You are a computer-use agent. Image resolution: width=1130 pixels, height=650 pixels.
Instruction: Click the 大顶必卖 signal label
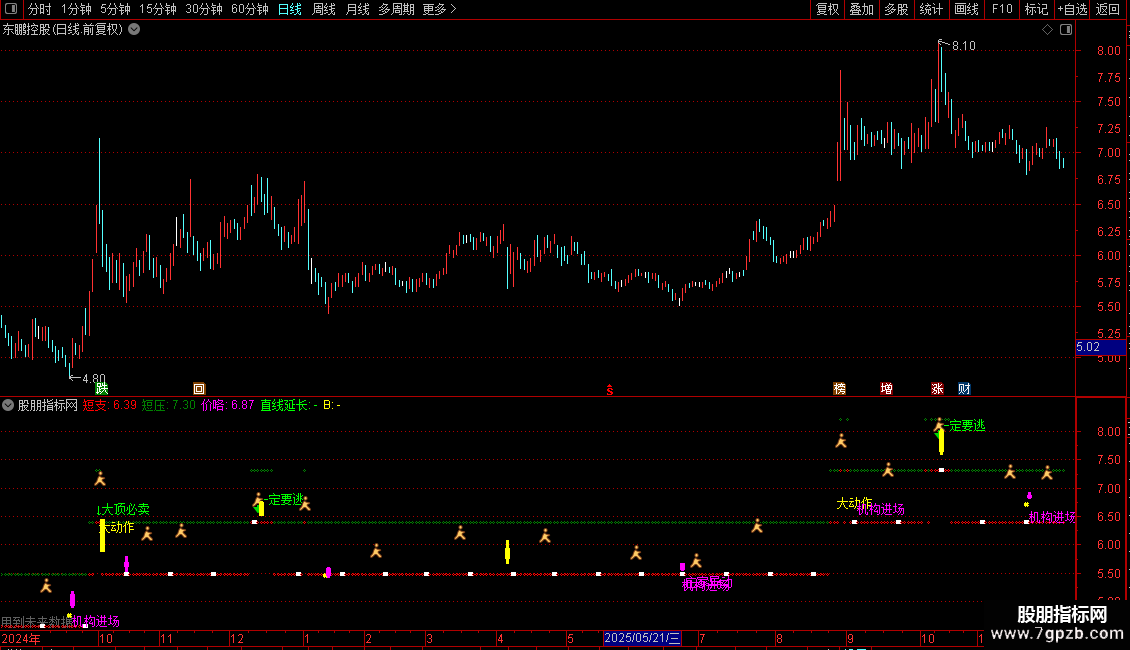tap(125, 509)
